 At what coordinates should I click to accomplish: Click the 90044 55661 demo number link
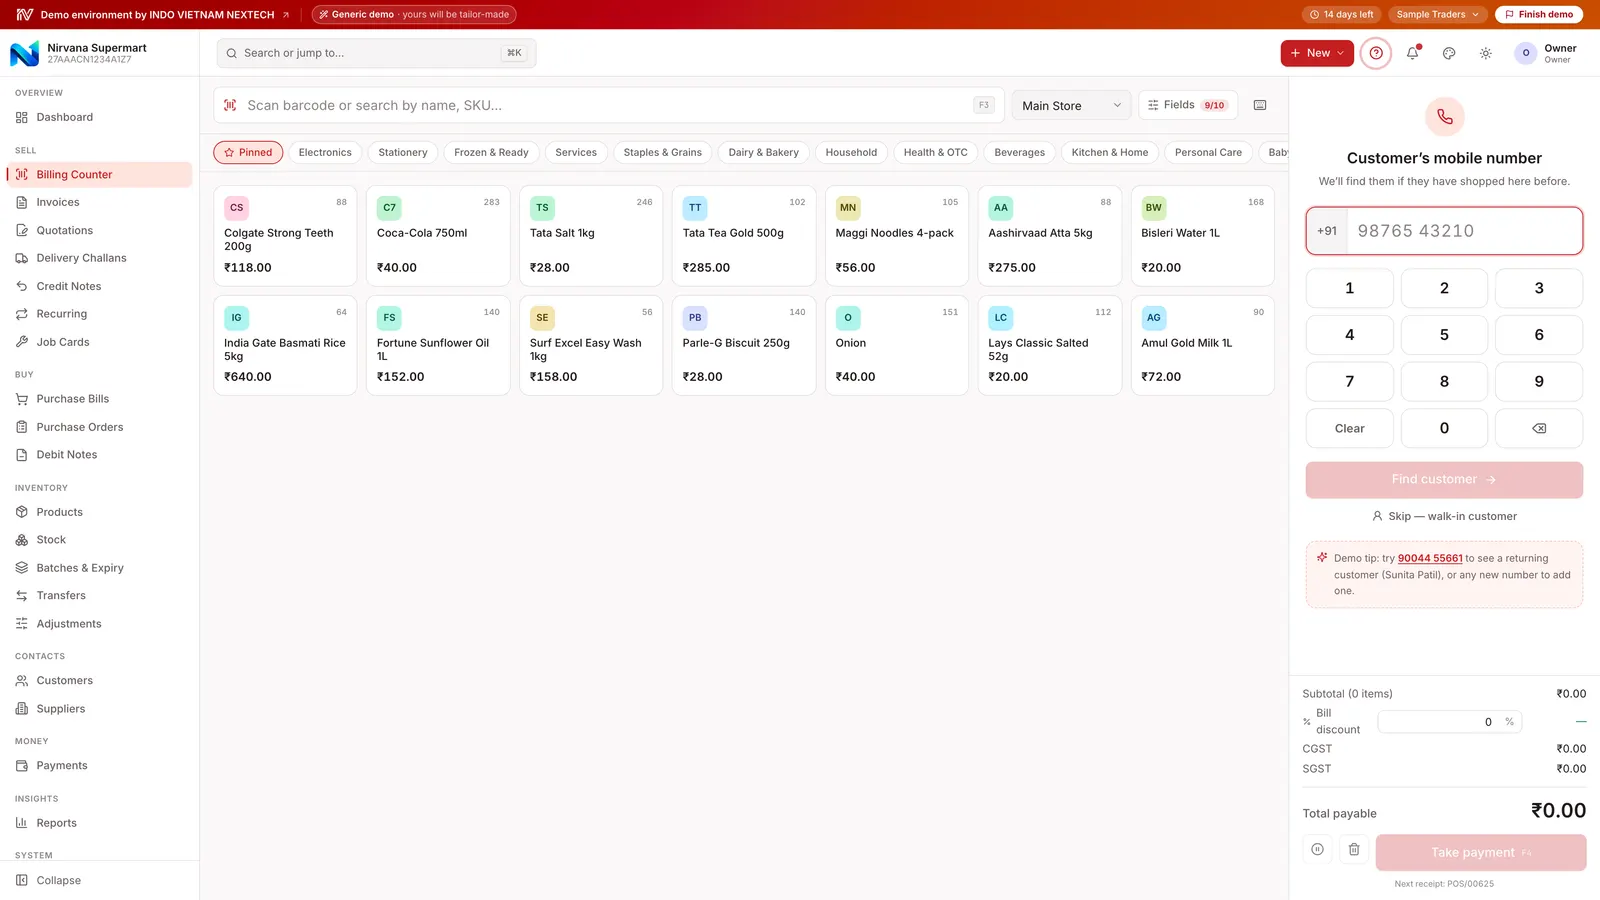[x=1430, y=558]
